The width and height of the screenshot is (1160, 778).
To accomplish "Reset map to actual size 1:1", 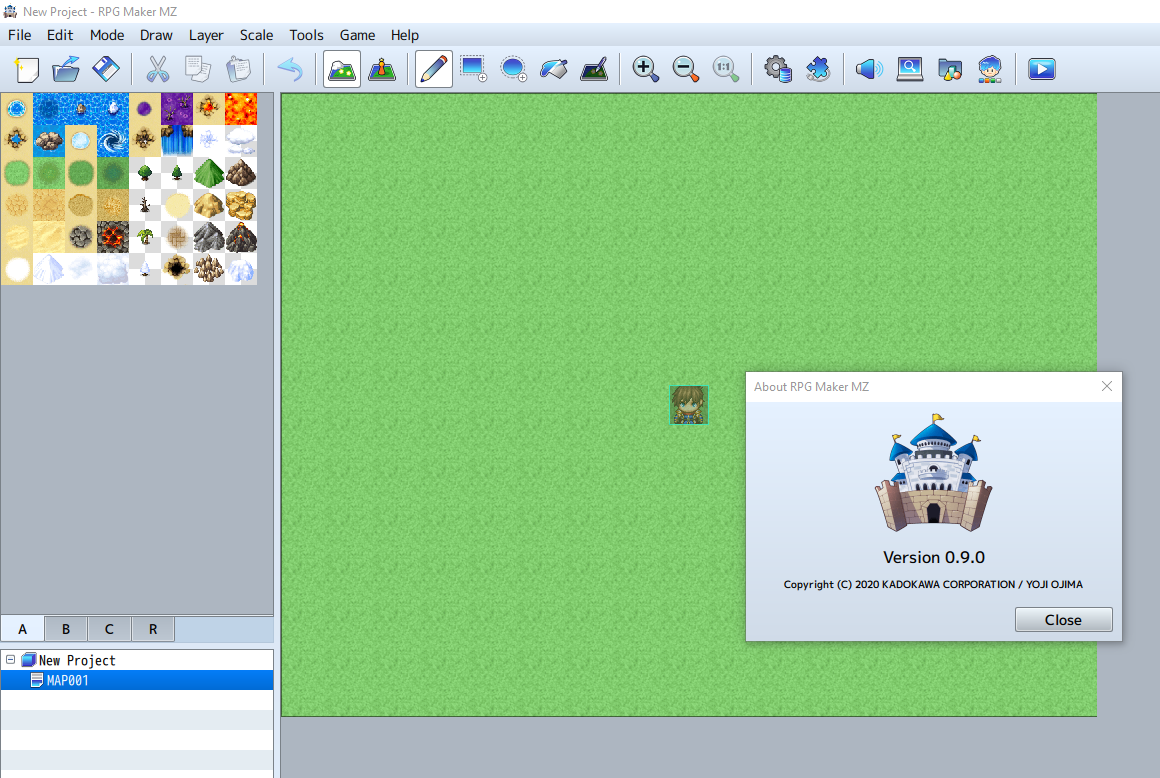I will tap(726, 70).
